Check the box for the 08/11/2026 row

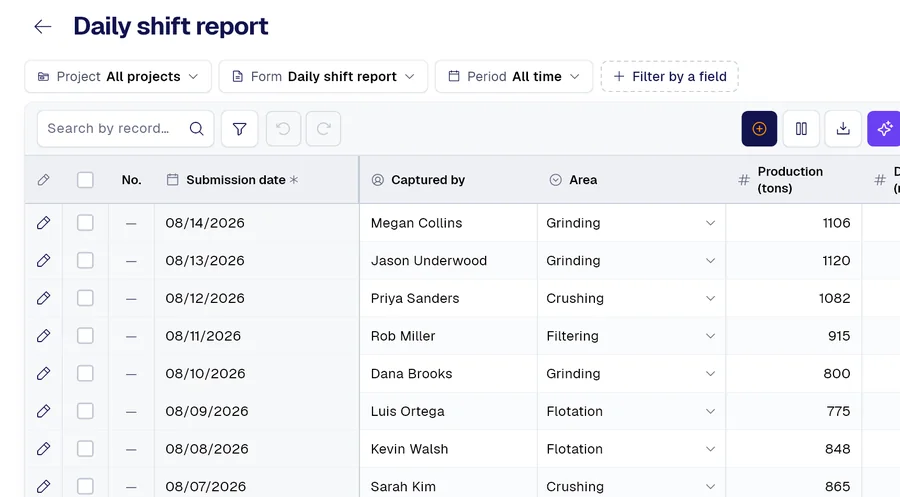pyautogui.click(x=85, y=336)
